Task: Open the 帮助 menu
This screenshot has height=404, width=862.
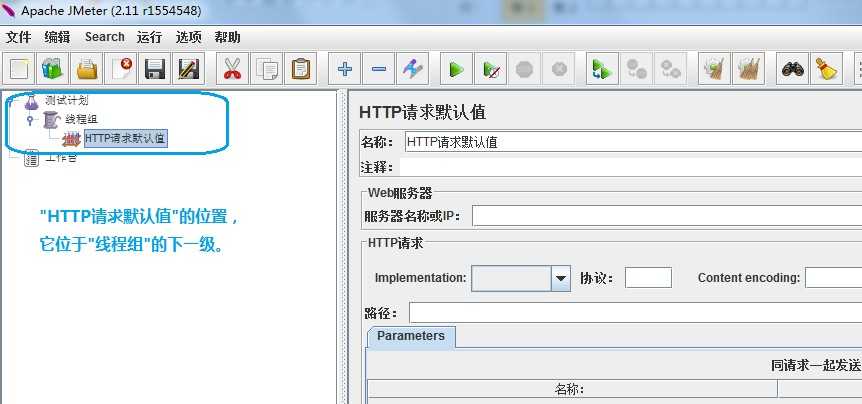Action: coord(228,37)
